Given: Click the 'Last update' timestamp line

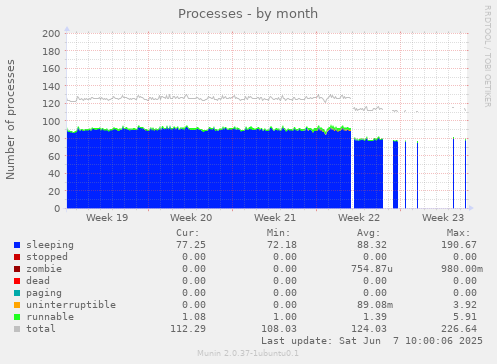Looking at the screenshot, I should click(x=372, y=341).
